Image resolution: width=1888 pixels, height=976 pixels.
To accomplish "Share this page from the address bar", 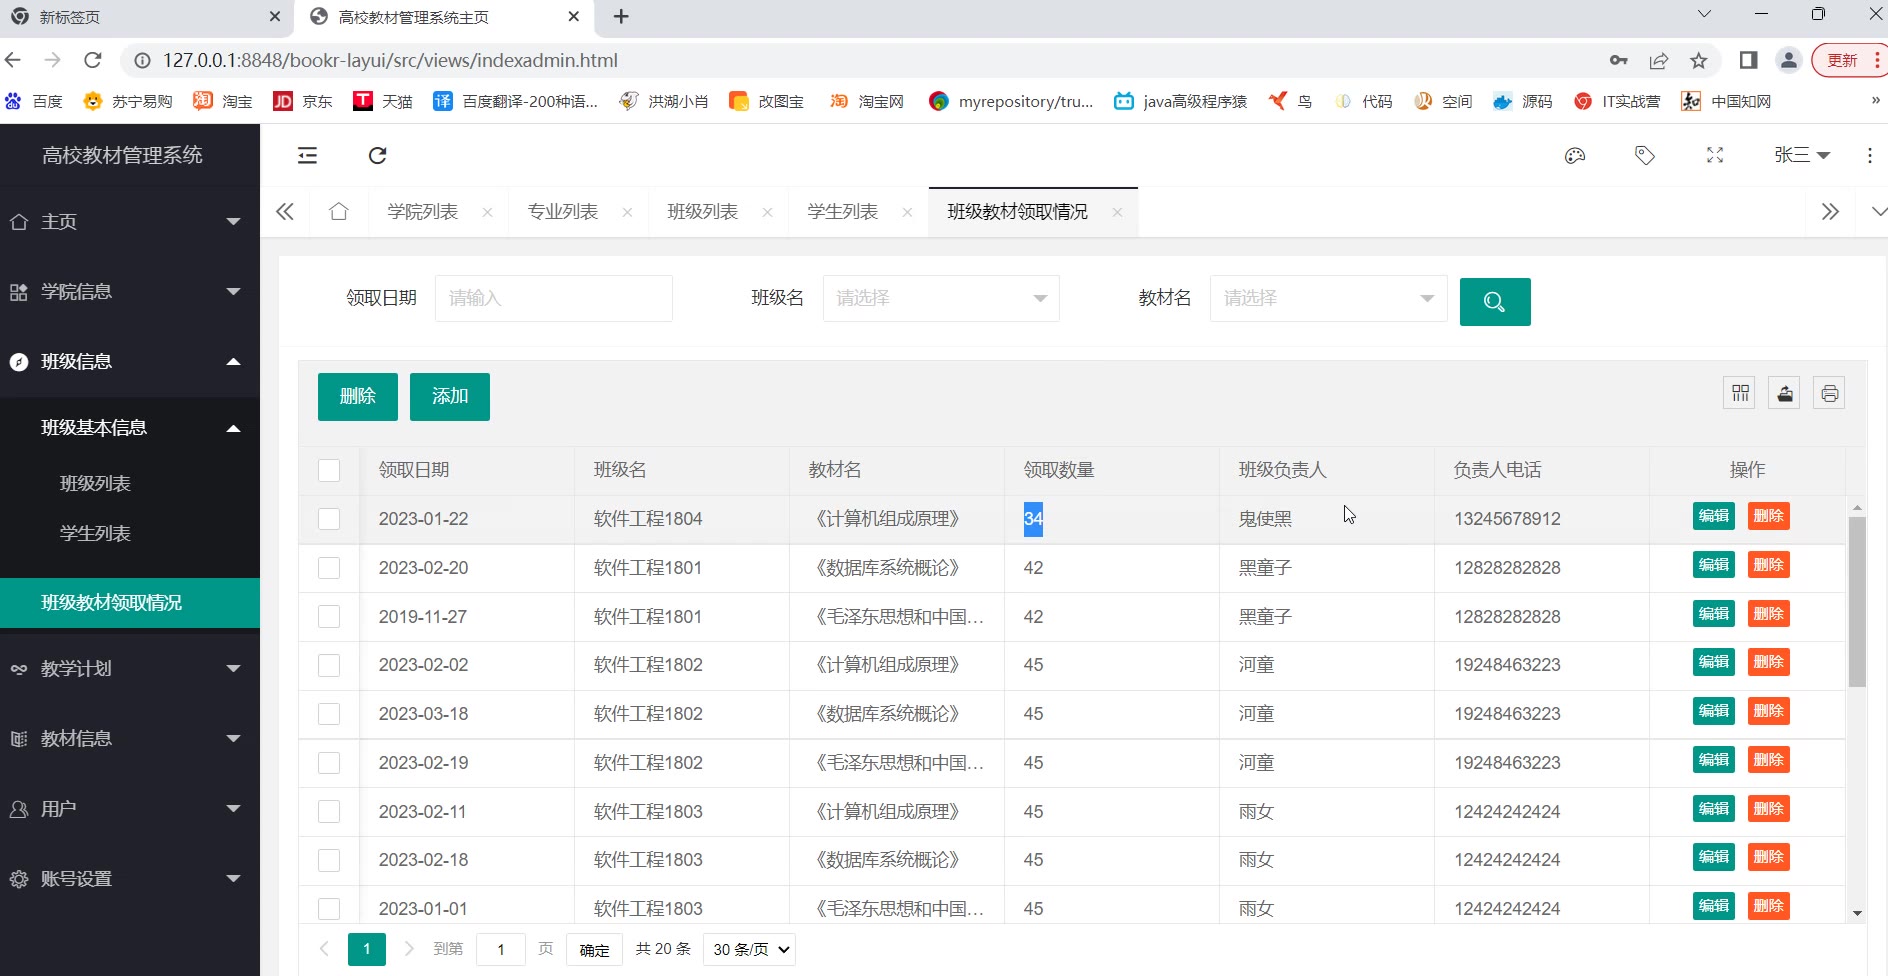I will [1659, 60].
